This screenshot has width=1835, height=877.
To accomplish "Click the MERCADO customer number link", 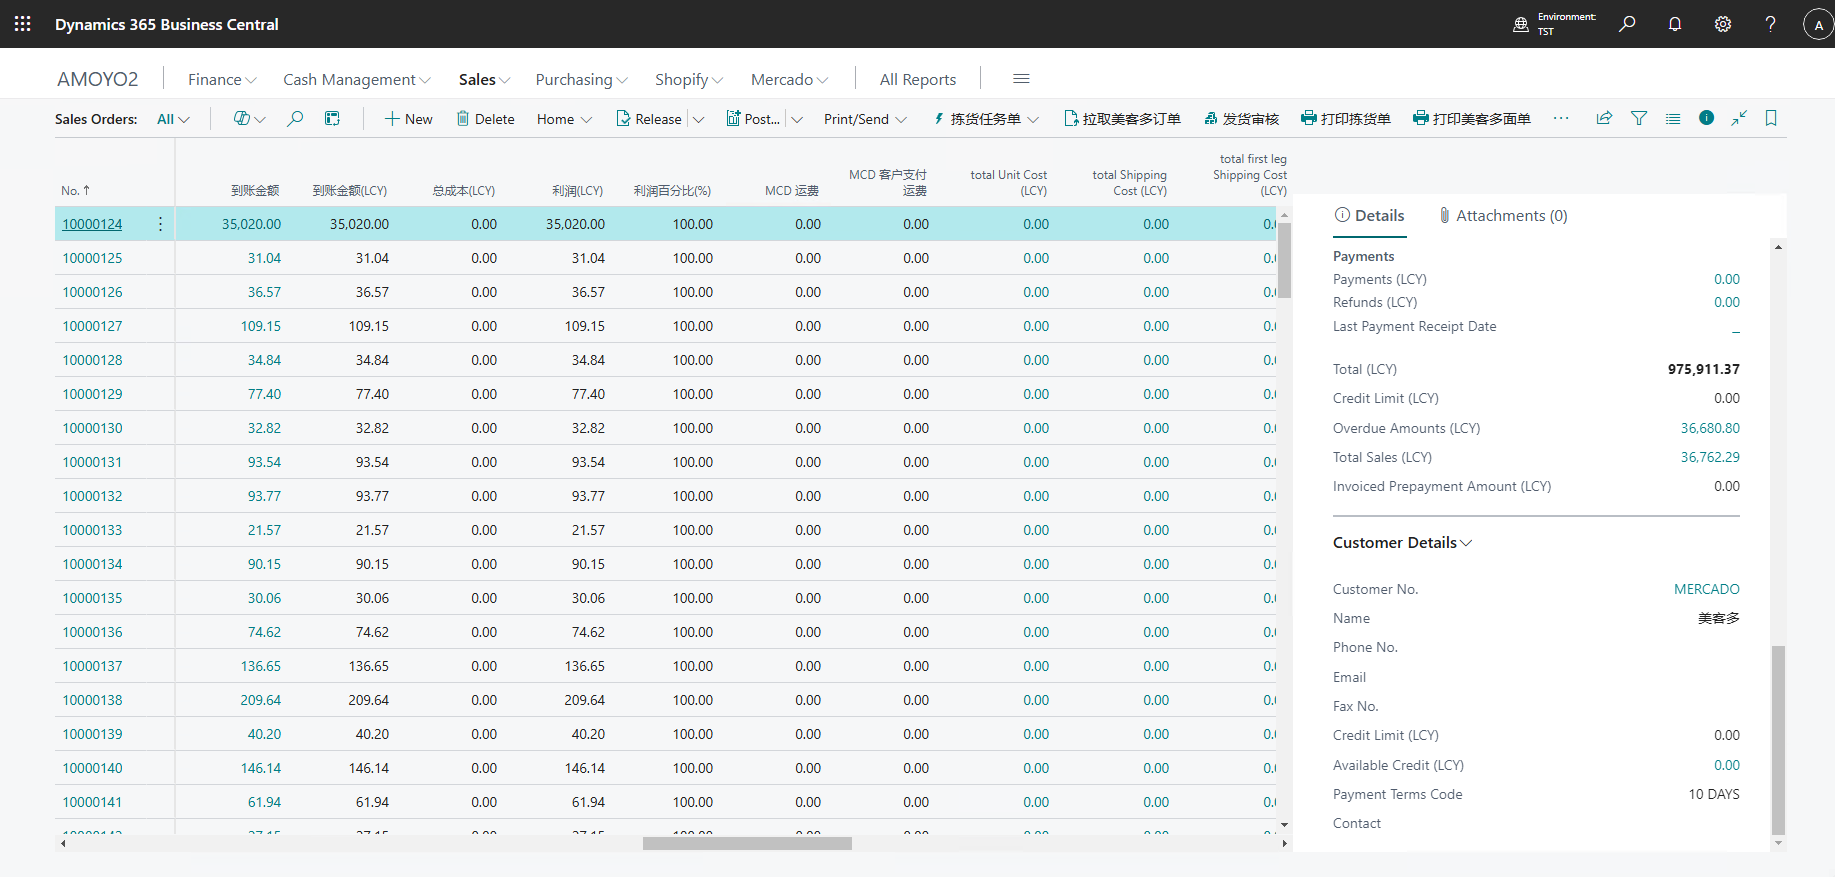I will (x=1706, y=589).
